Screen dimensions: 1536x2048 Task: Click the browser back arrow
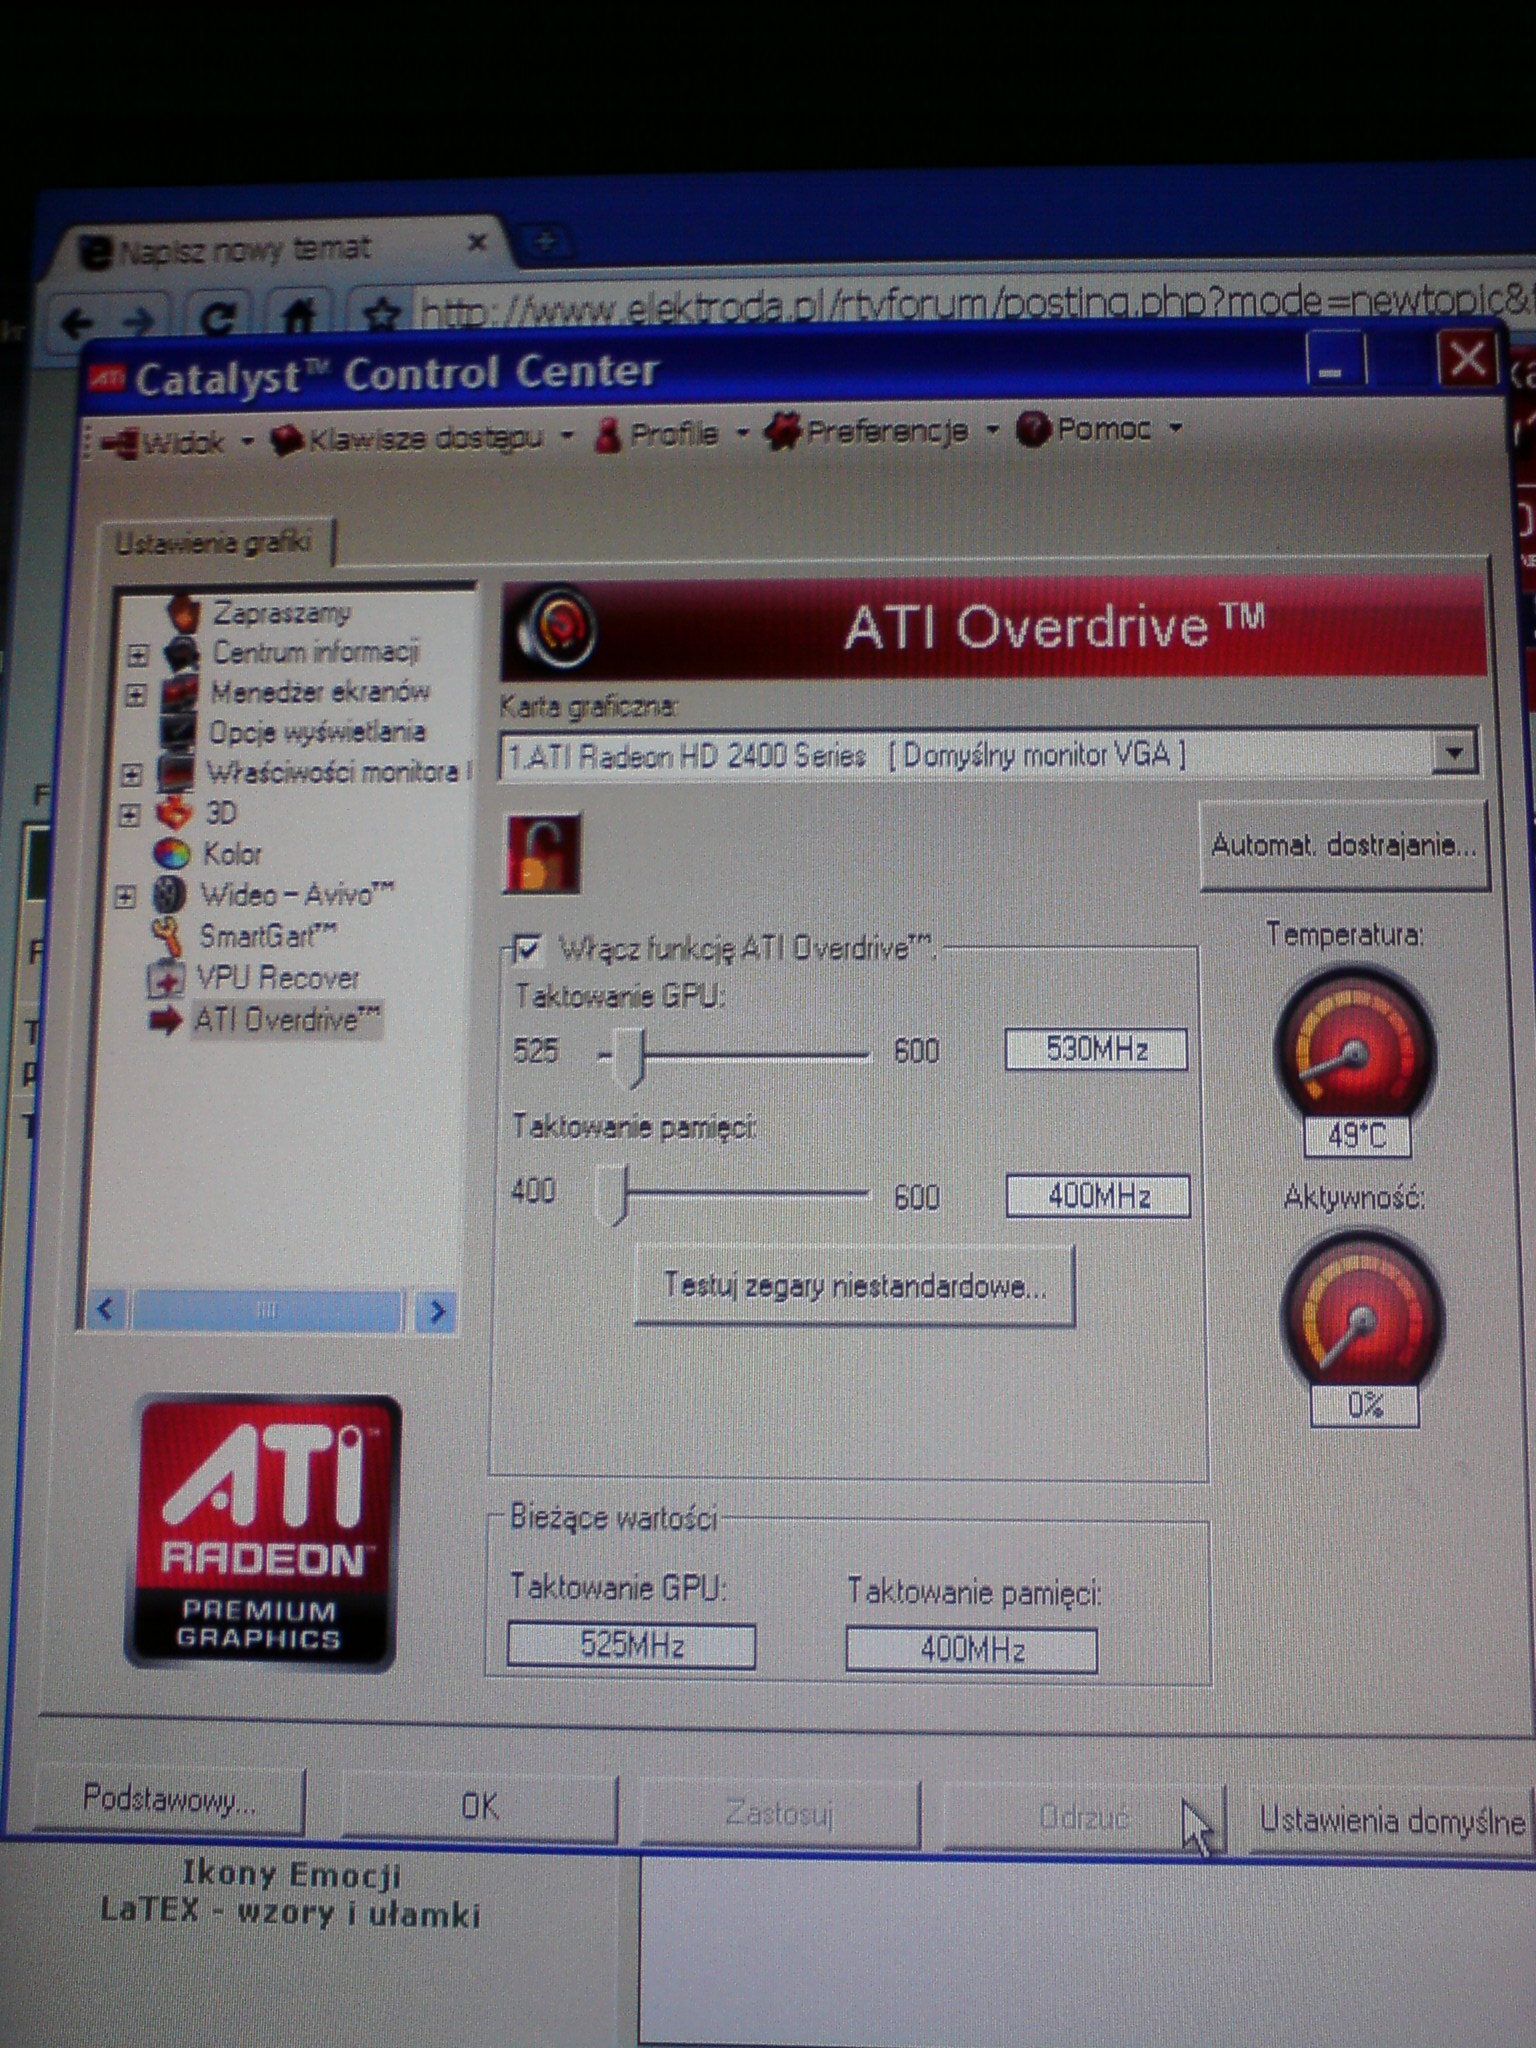76,322
